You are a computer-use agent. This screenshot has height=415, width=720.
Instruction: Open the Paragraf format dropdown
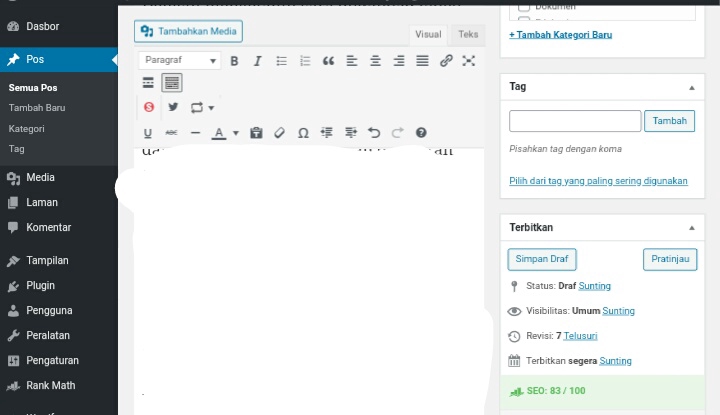pos(180,60)
